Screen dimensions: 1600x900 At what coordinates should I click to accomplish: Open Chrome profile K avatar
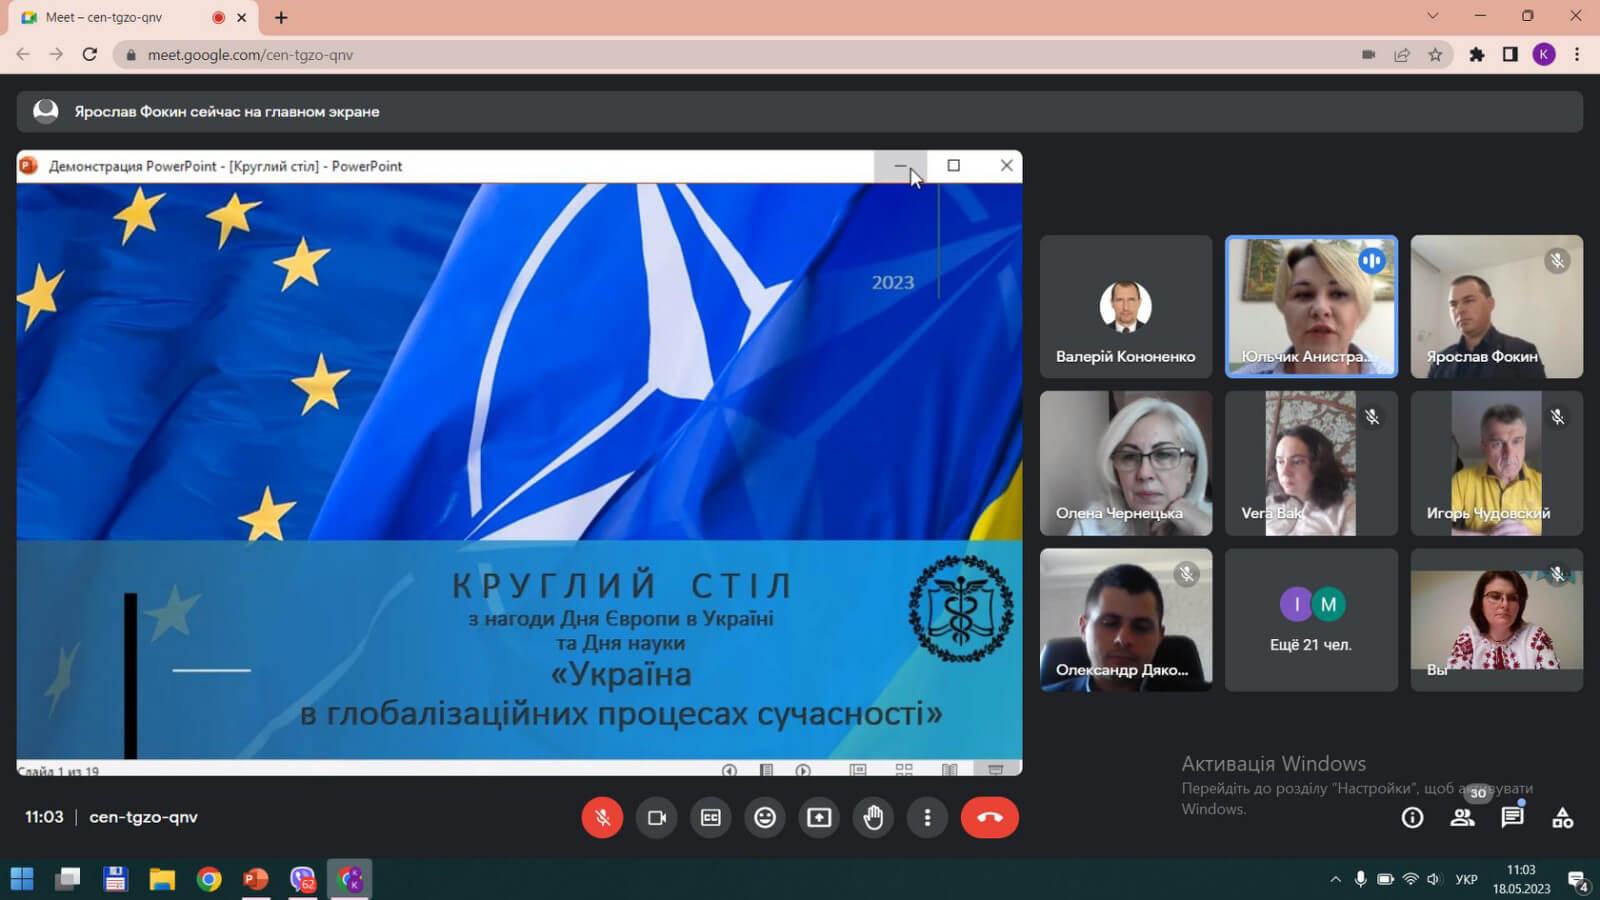point(1544,55)
